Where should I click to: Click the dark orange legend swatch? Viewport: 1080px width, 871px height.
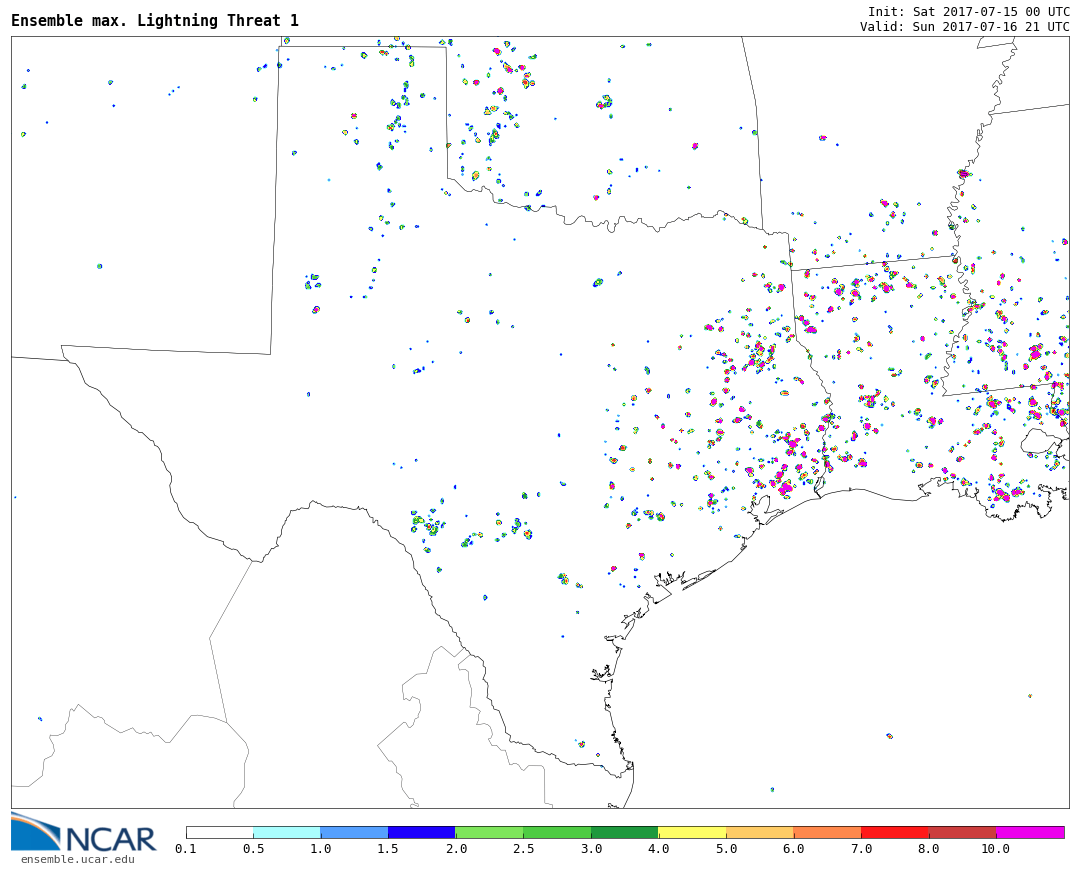(x=827, y=832)
